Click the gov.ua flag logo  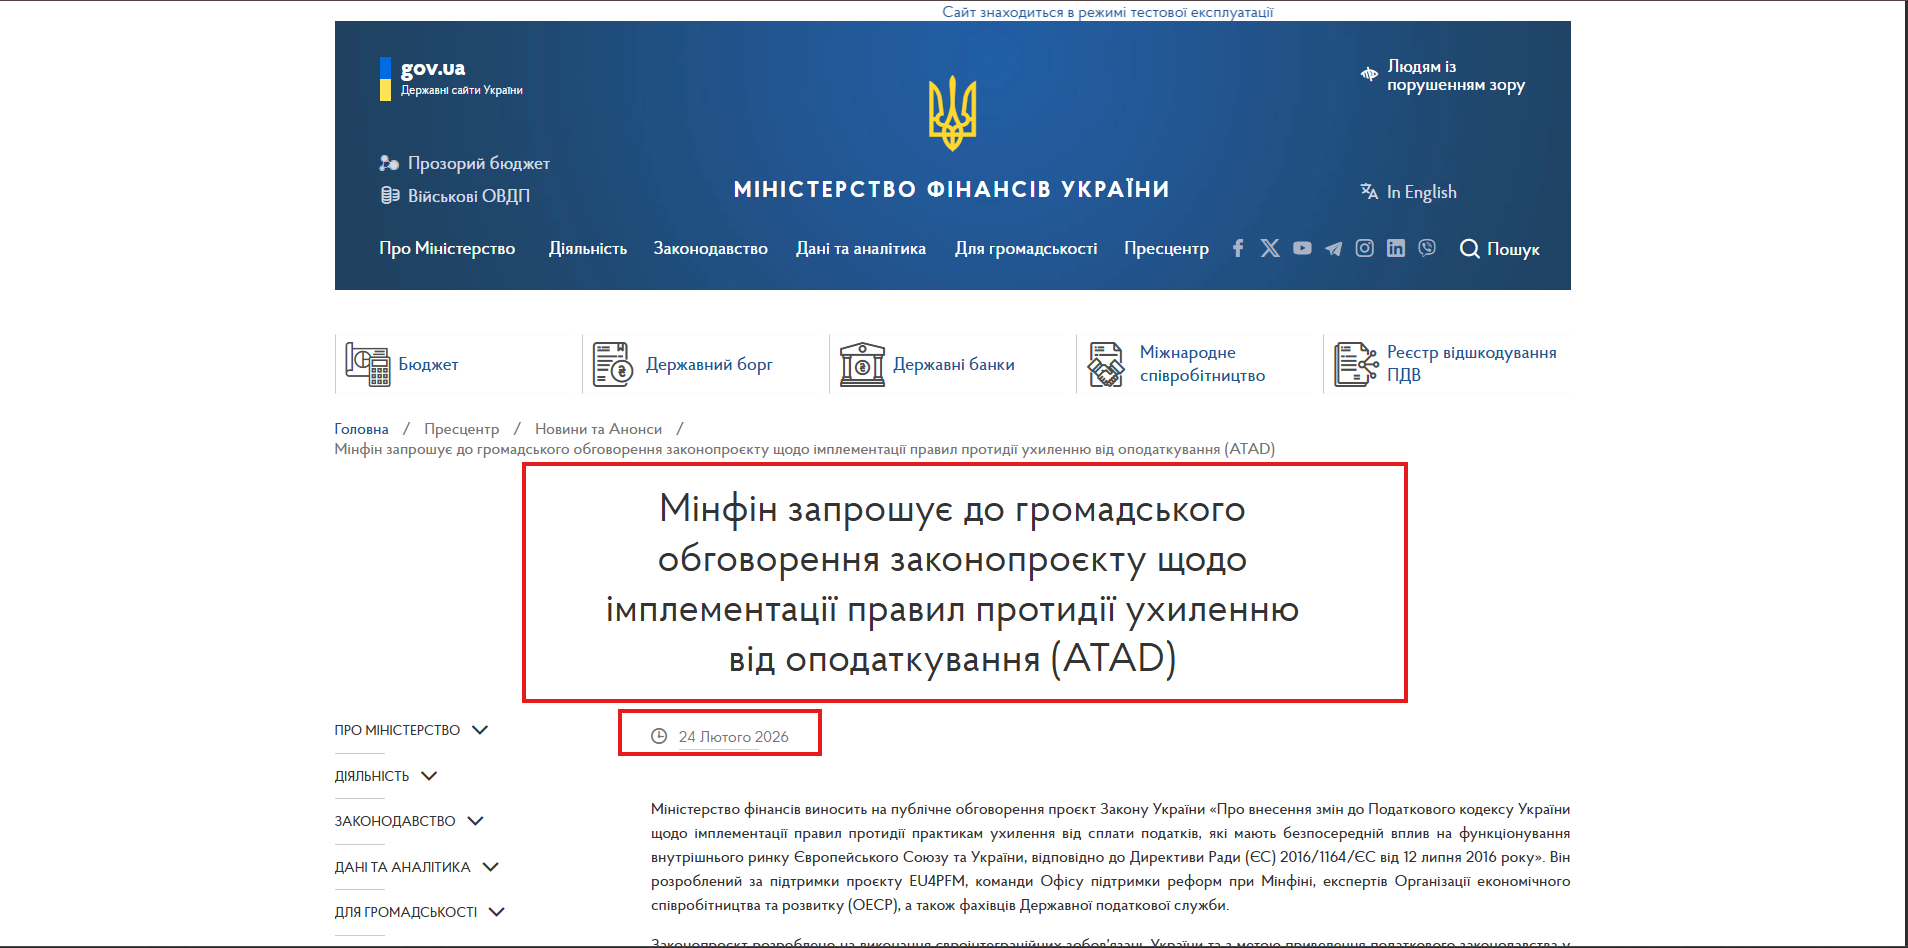pyautogui.click(x=385, y=79)
